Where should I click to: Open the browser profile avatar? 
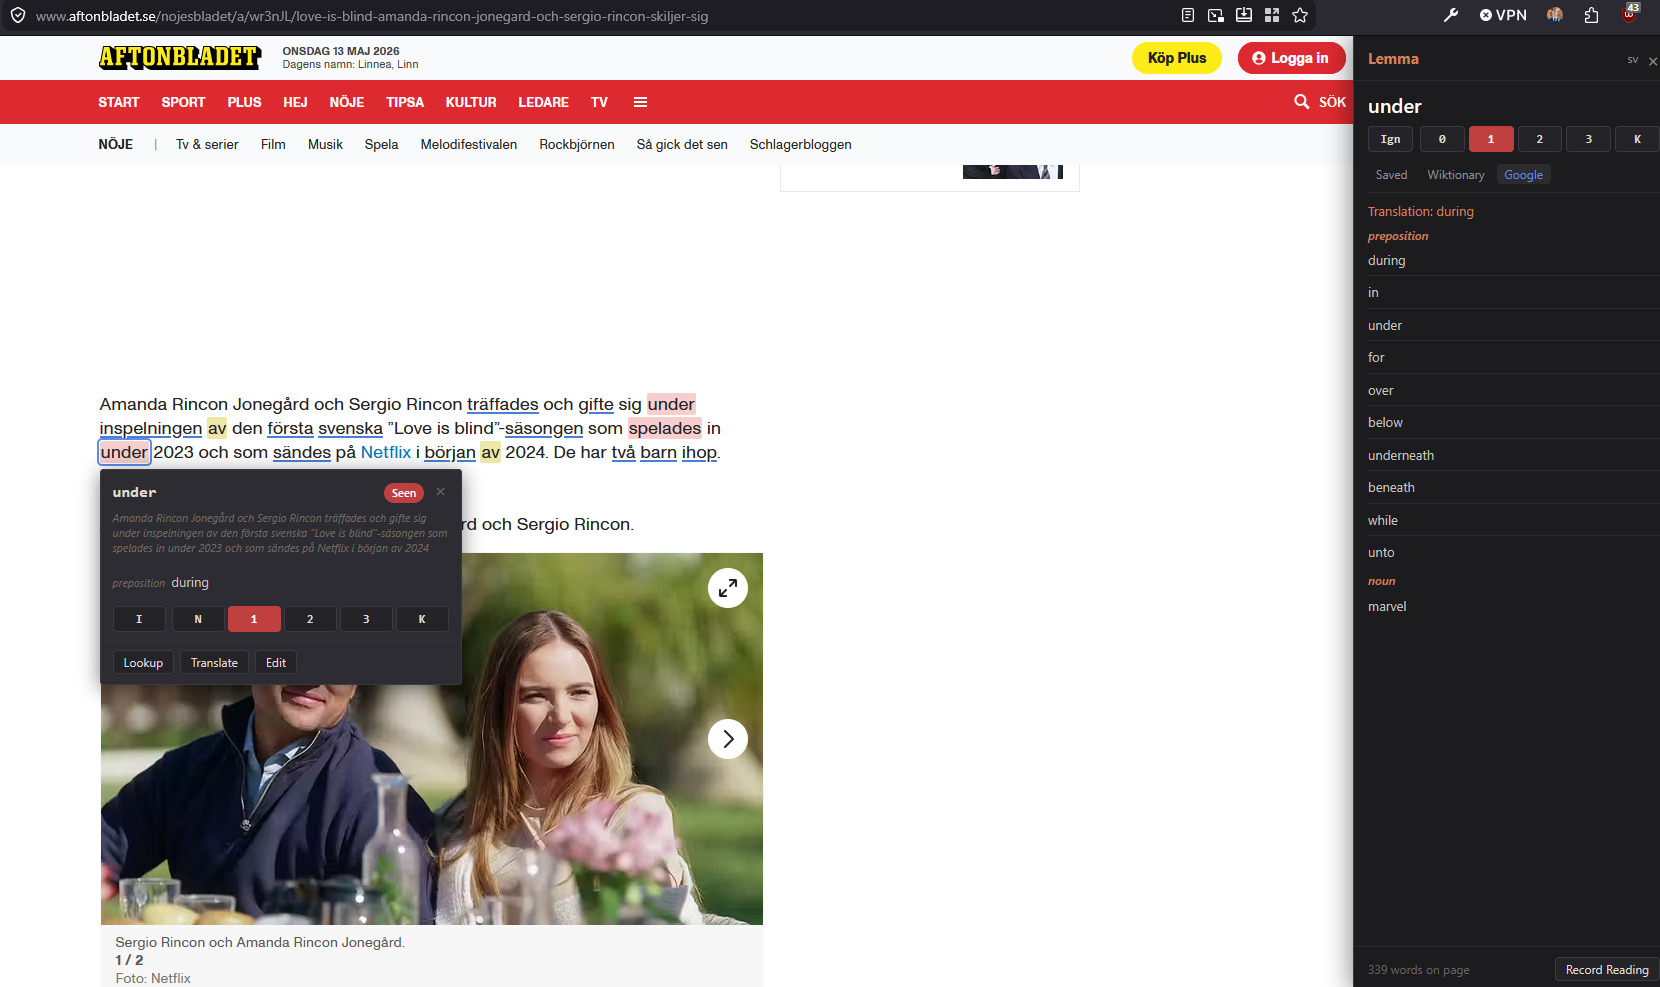point(1555,15)
